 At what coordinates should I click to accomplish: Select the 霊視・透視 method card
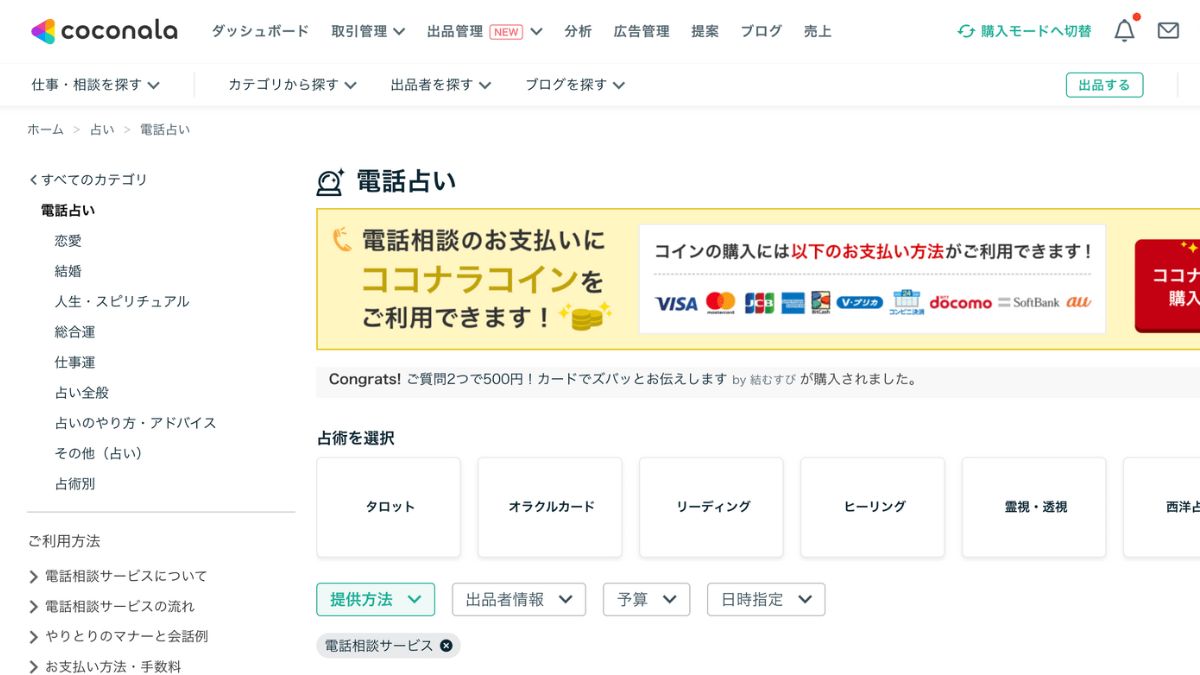[1034, 507]
